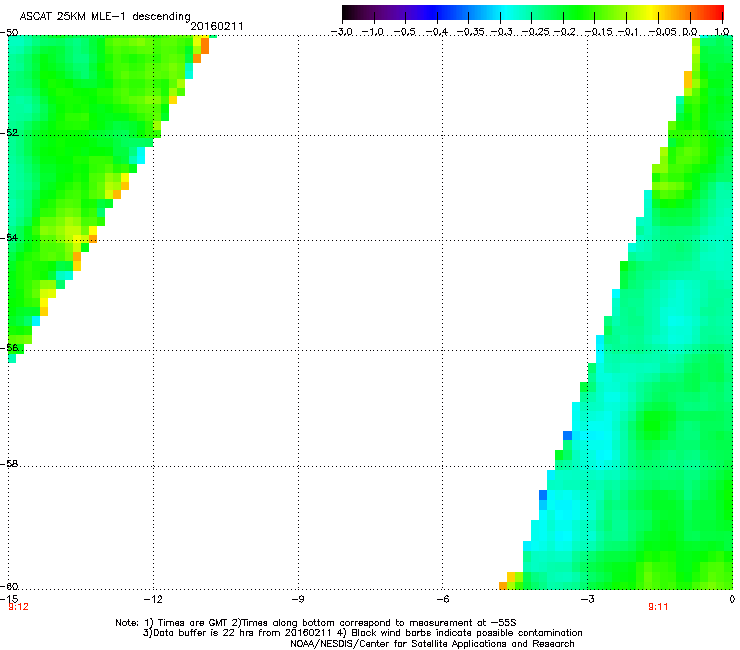The height and width of the screenshot is (650, 740).
Task: Click the -0.25 colorbar tick label
Action: (535, 32)
